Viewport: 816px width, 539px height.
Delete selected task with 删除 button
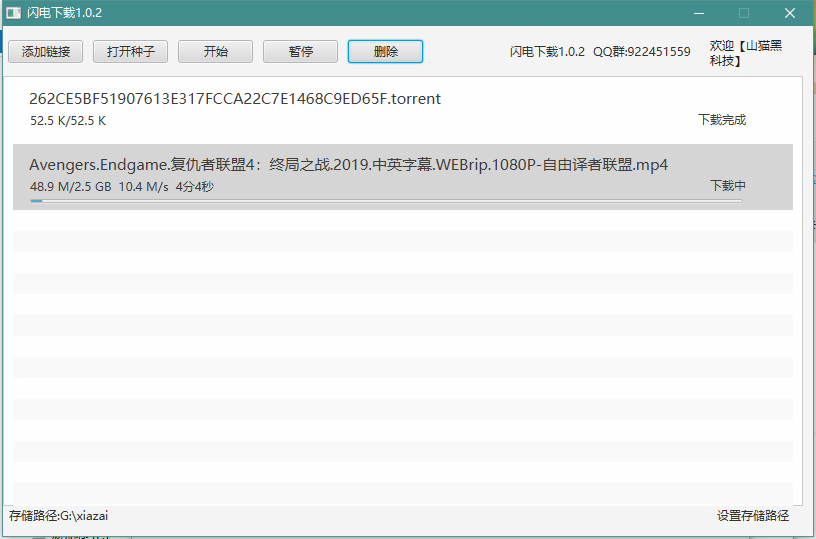click(385, 52)
